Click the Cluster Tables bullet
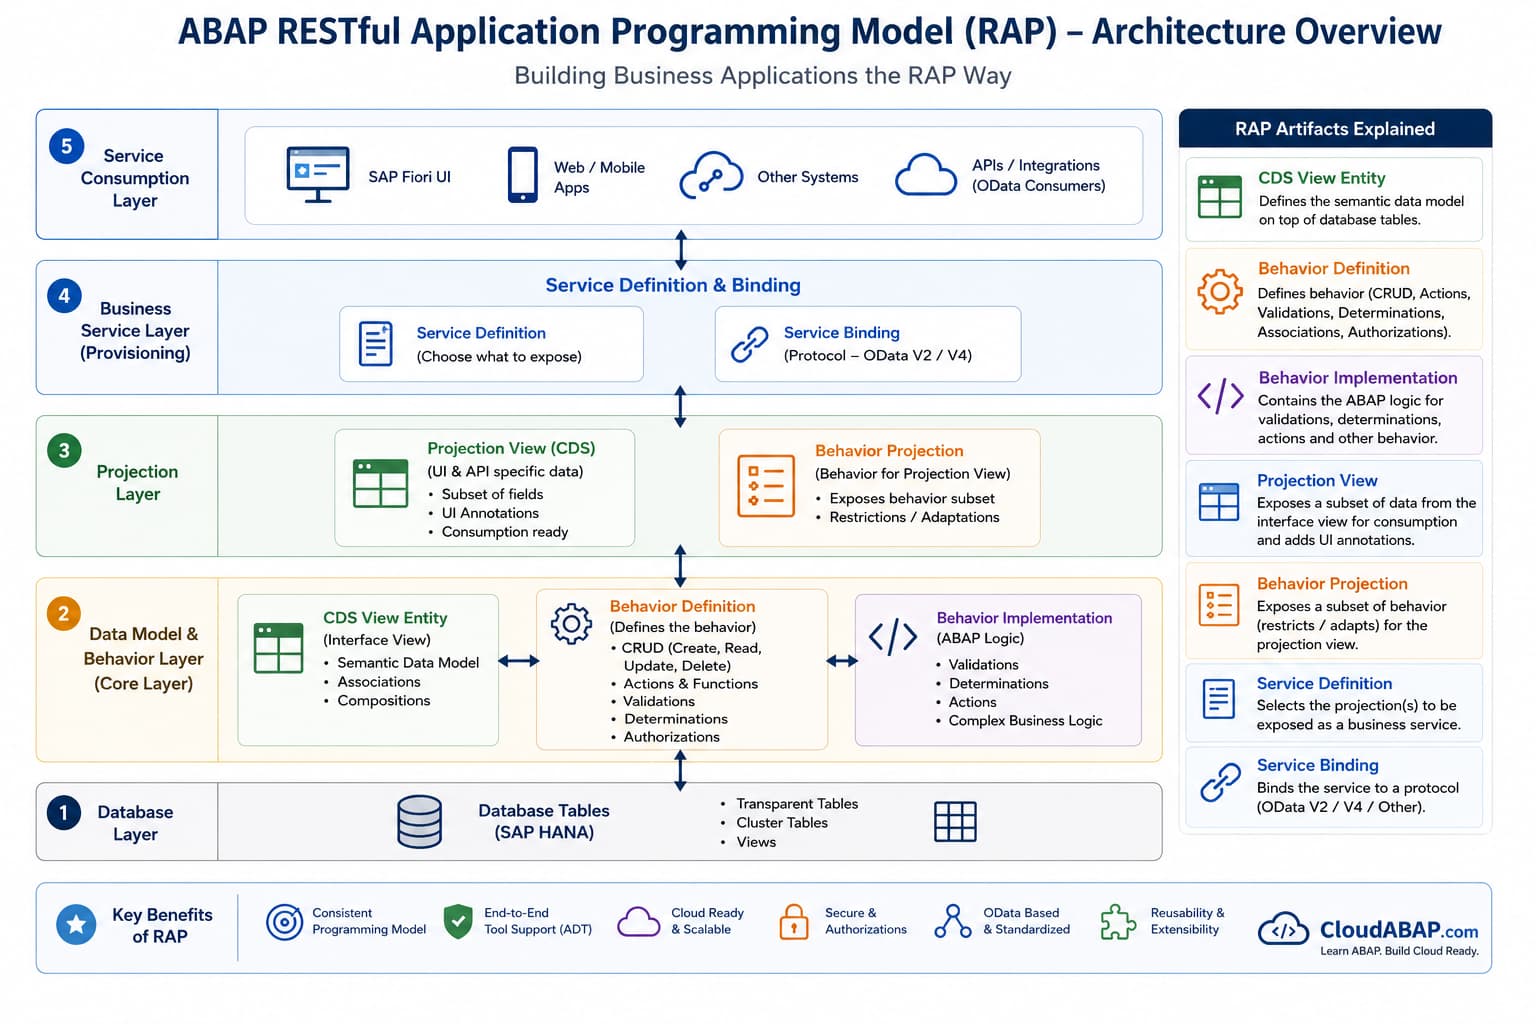The width and height of the screenshot is (1536, 1024). [x=782, y=823]
